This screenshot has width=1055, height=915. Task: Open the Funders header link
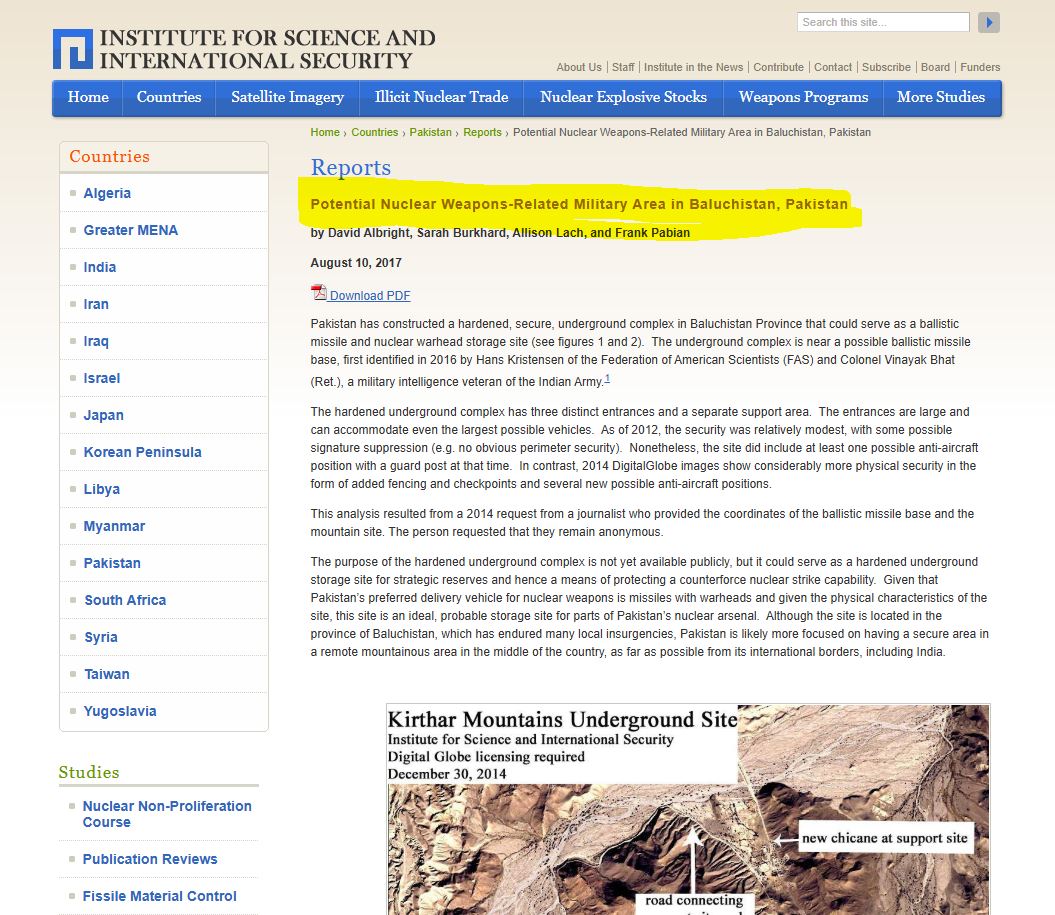(980, 67)
